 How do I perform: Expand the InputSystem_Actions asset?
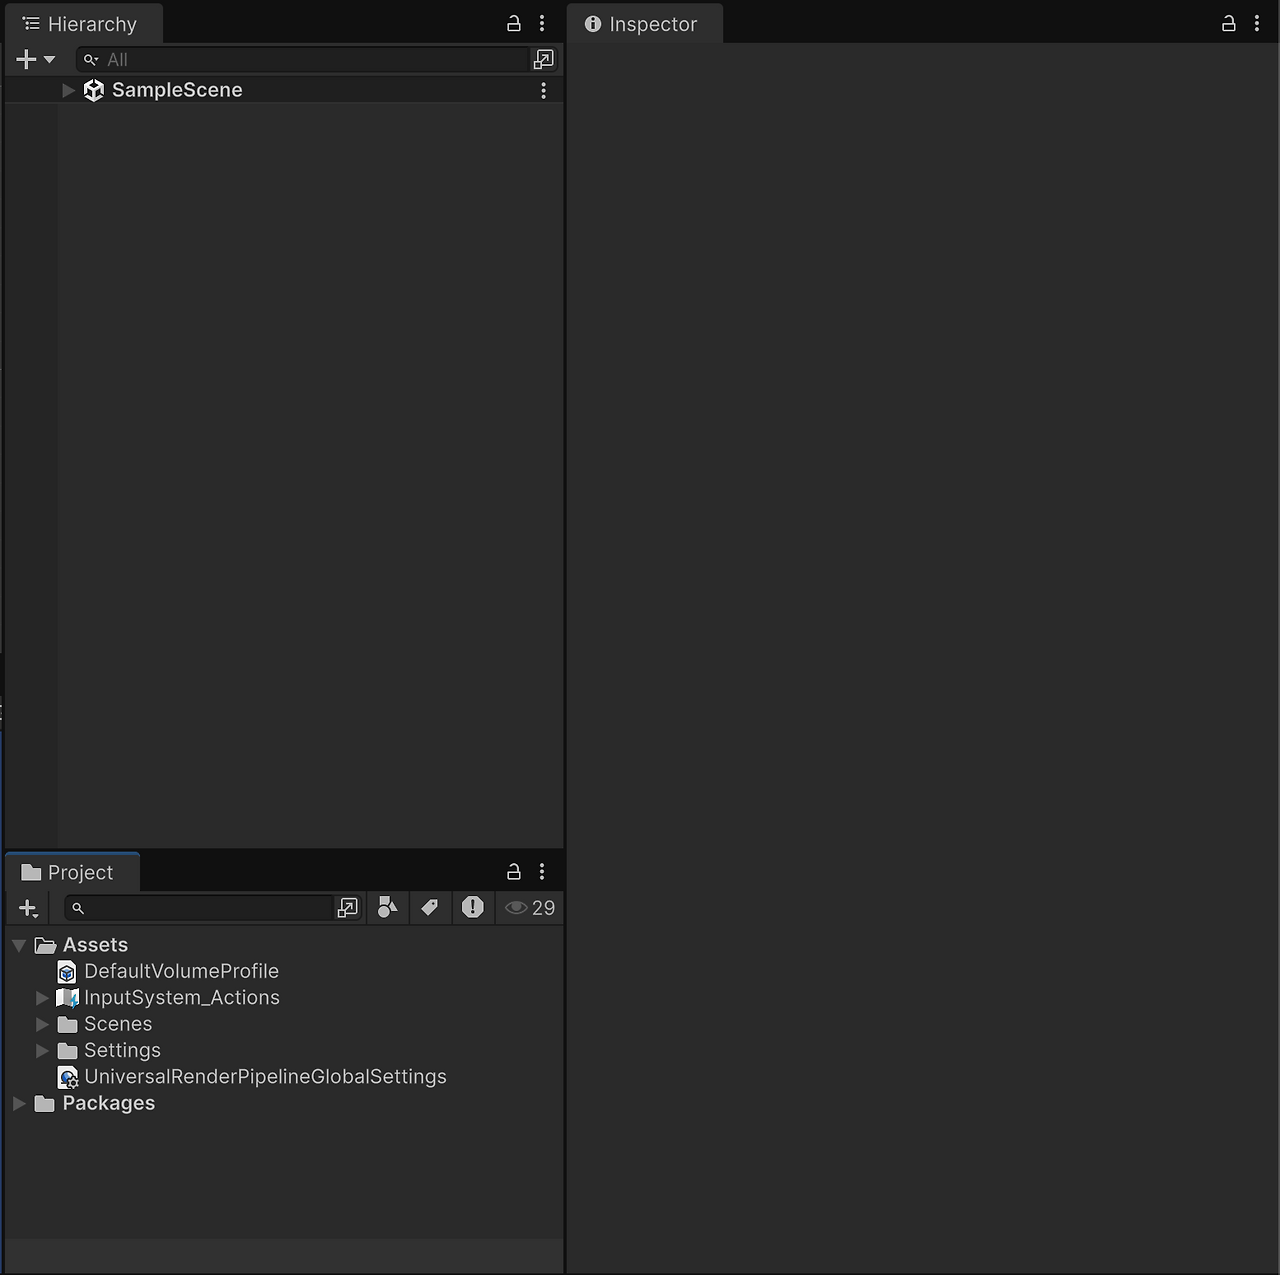[x=42, y=998]
